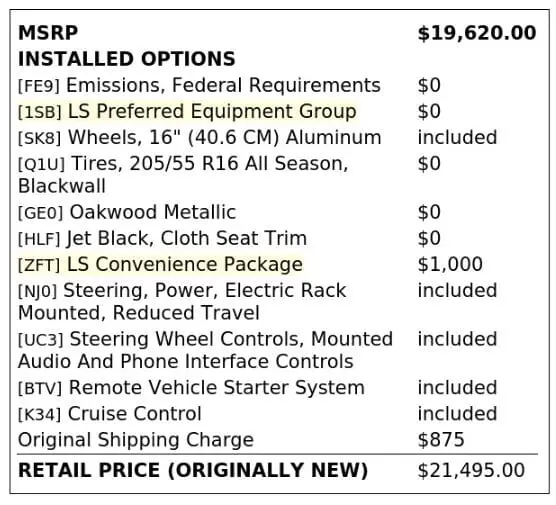Click the highlighted LS Preferred Equipment Group link

point(212,111)
